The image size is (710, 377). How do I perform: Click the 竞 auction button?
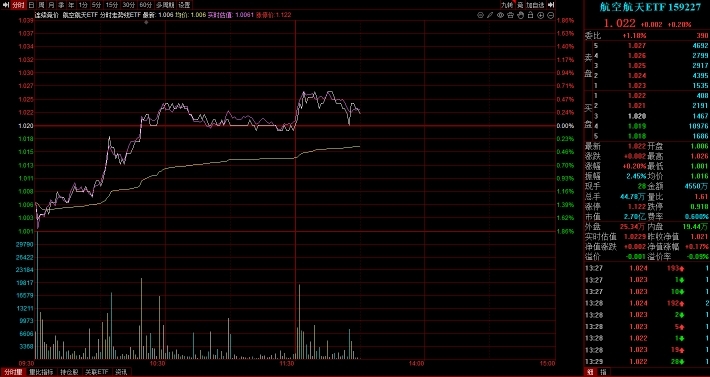(520, 5)
